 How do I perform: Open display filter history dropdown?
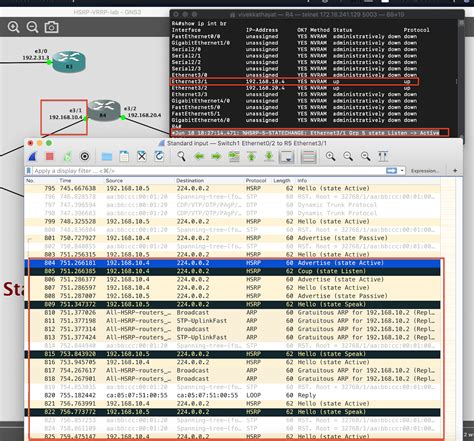click(x=402, y=171)
